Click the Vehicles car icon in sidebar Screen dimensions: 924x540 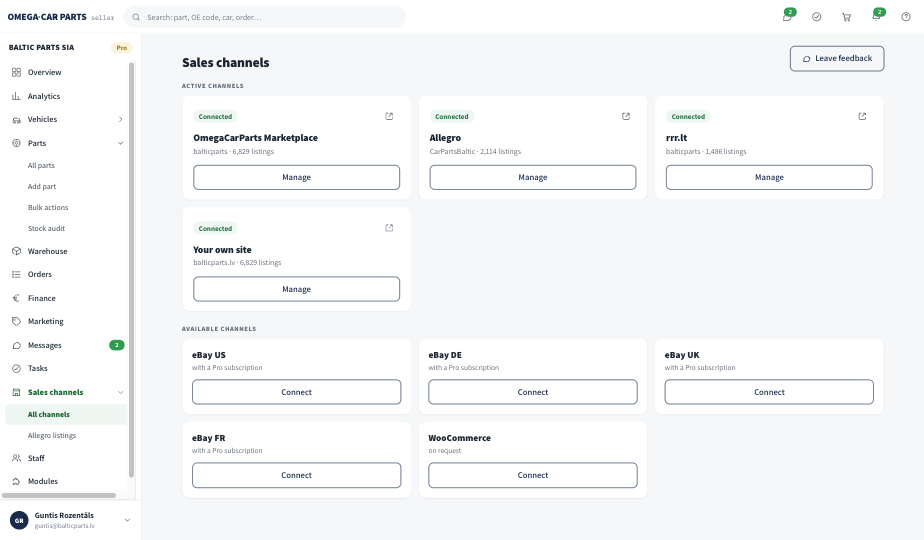[16, 120]
